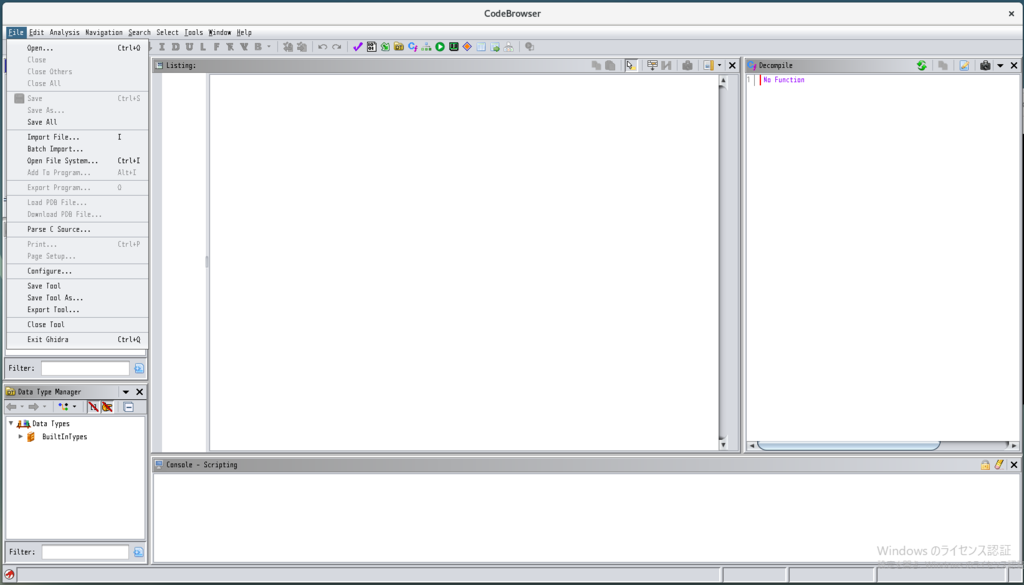
Task: Click filter options icon beside lower Filter
Action: coord(138,552)
